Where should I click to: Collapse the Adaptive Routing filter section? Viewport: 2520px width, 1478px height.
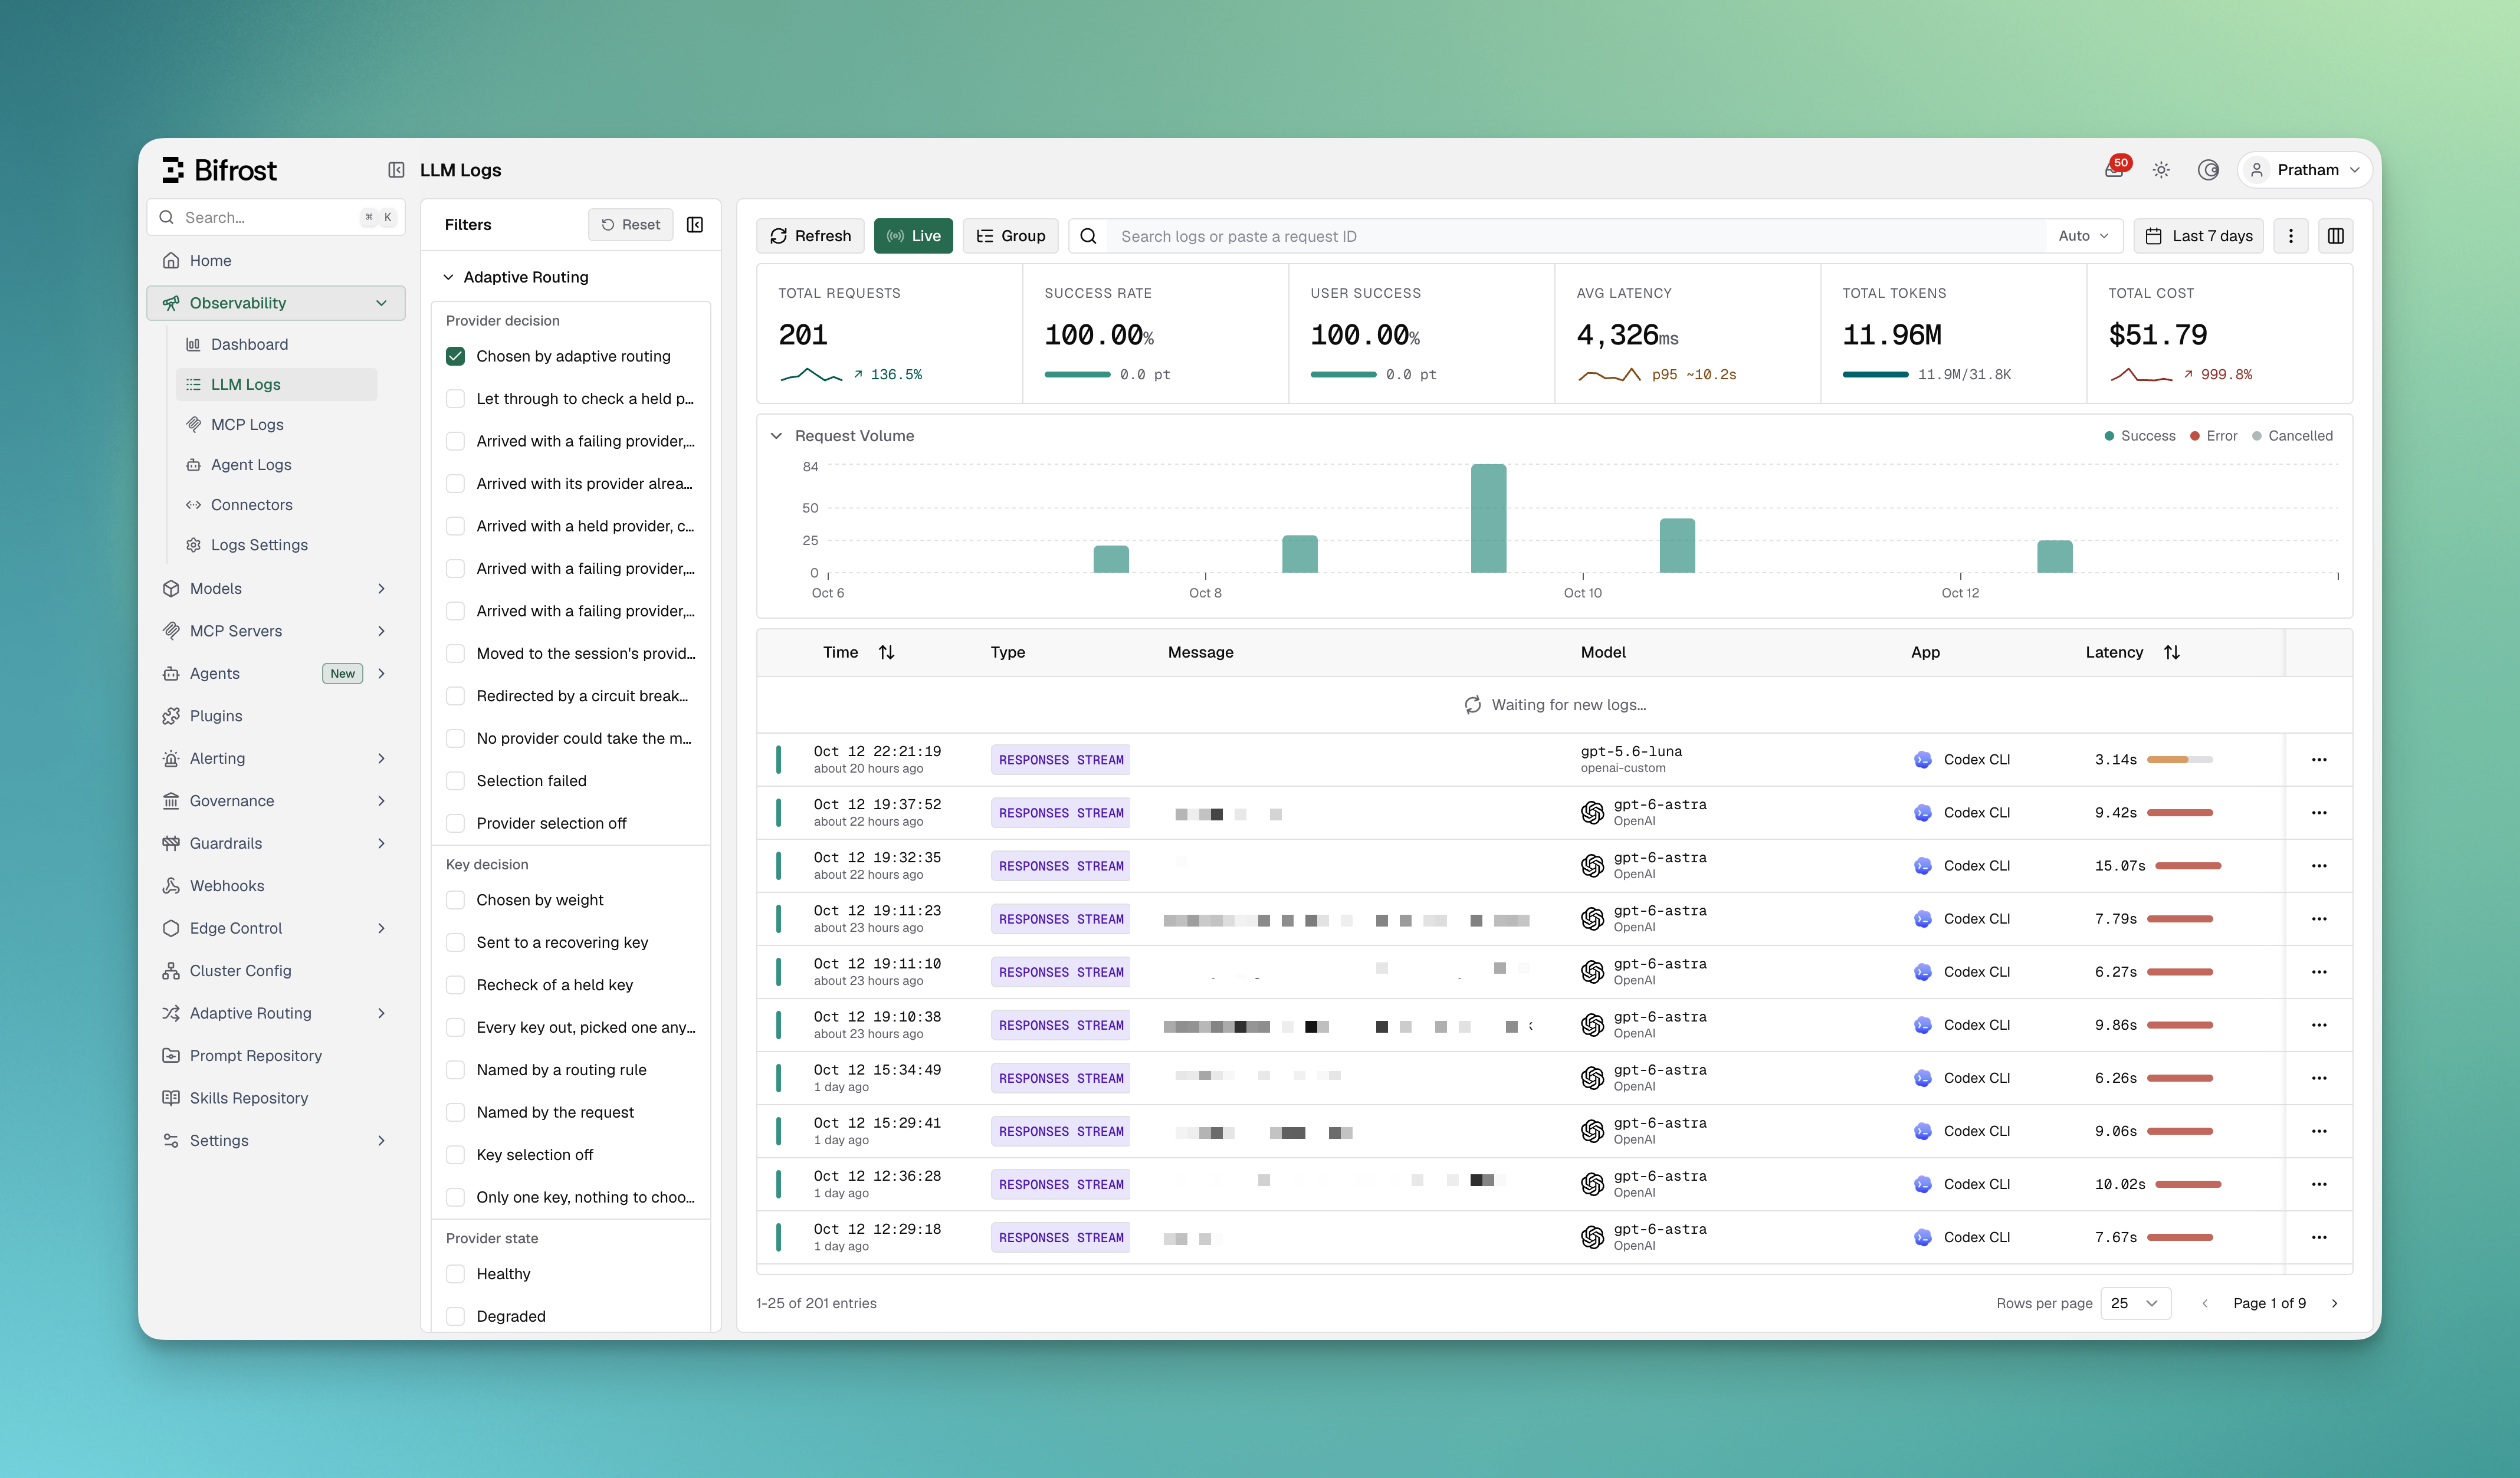click(448, 277)
